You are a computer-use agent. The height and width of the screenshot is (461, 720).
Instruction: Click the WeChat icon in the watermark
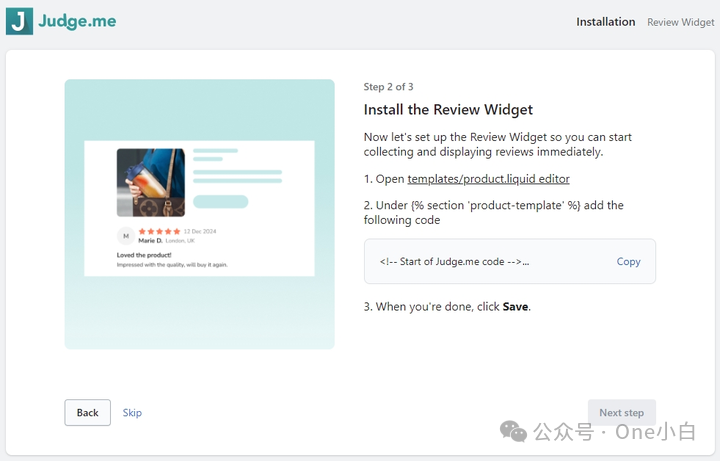tap(513, 431)
